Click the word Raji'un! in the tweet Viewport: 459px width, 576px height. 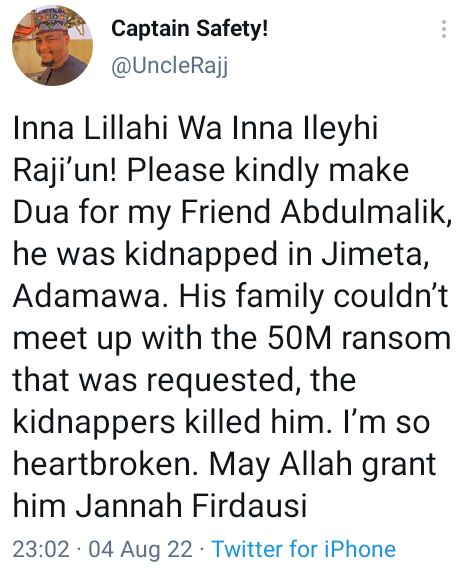point(65,170)
